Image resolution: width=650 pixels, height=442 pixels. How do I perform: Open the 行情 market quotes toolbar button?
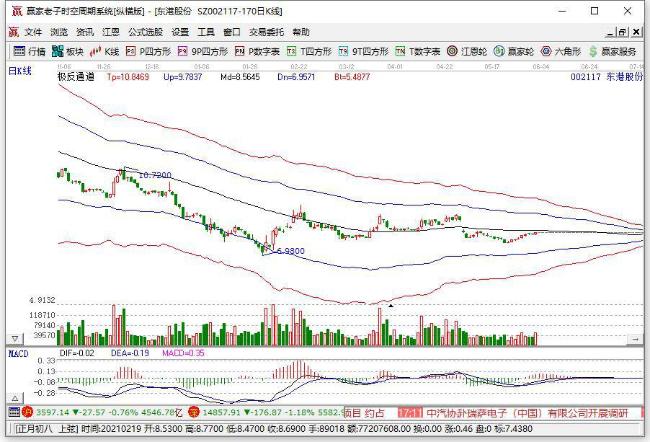click(x=29, y=51)
